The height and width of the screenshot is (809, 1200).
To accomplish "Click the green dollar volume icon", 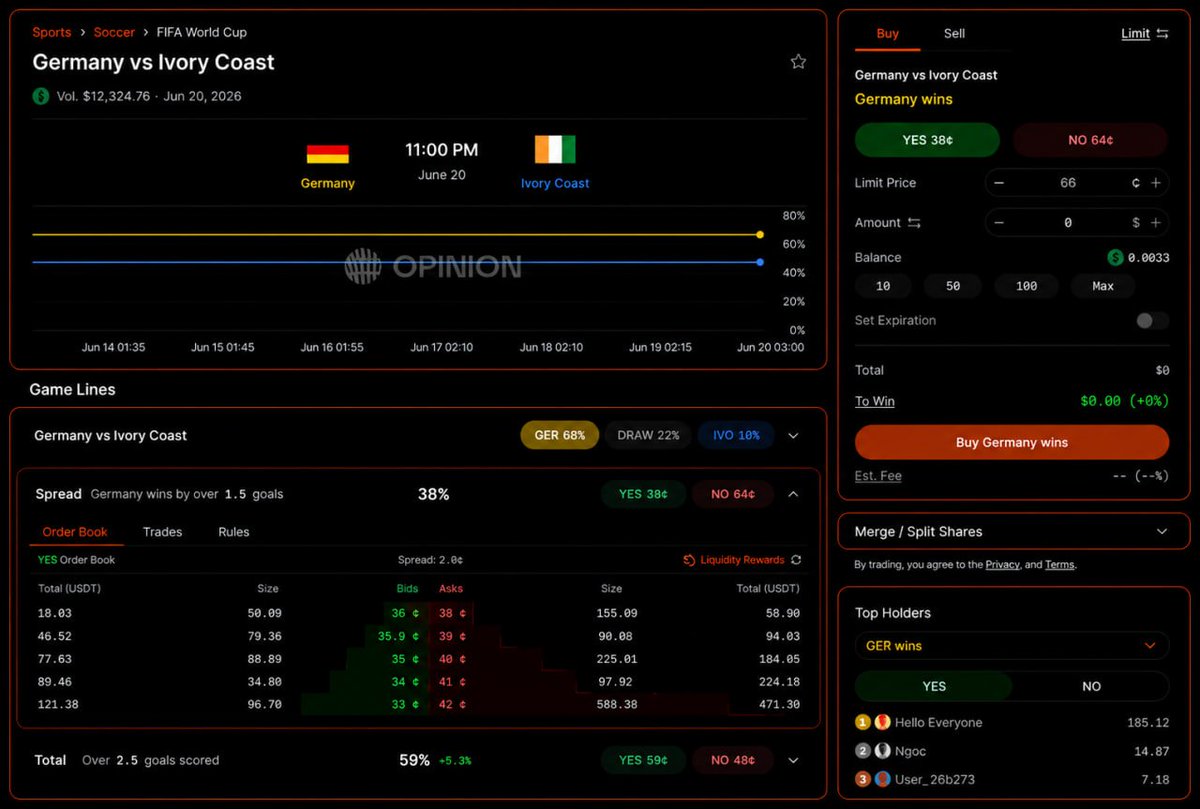I will [41, 97].
